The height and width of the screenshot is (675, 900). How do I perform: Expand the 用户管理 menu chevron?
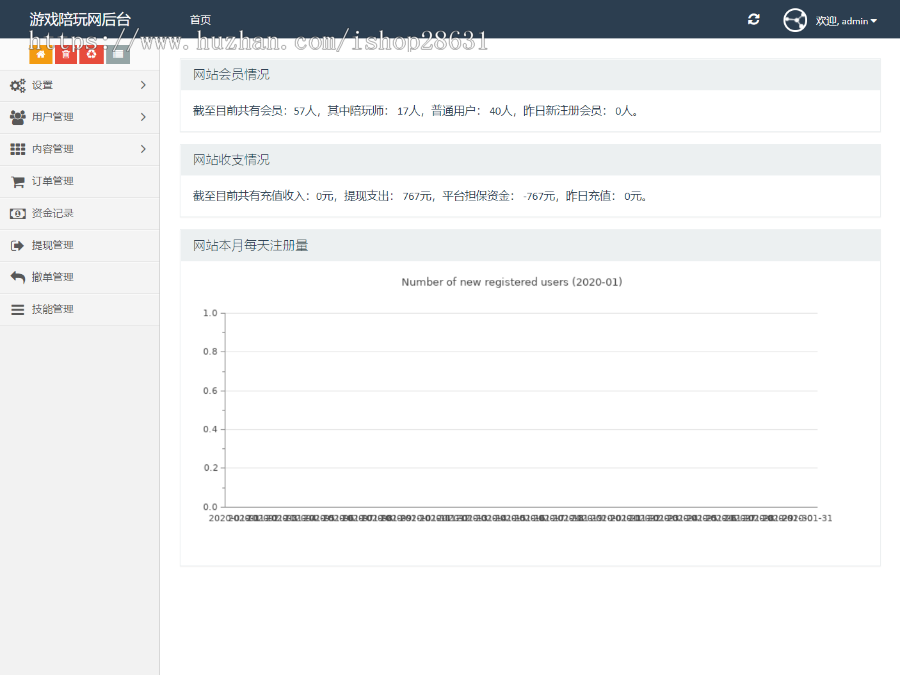145,117
